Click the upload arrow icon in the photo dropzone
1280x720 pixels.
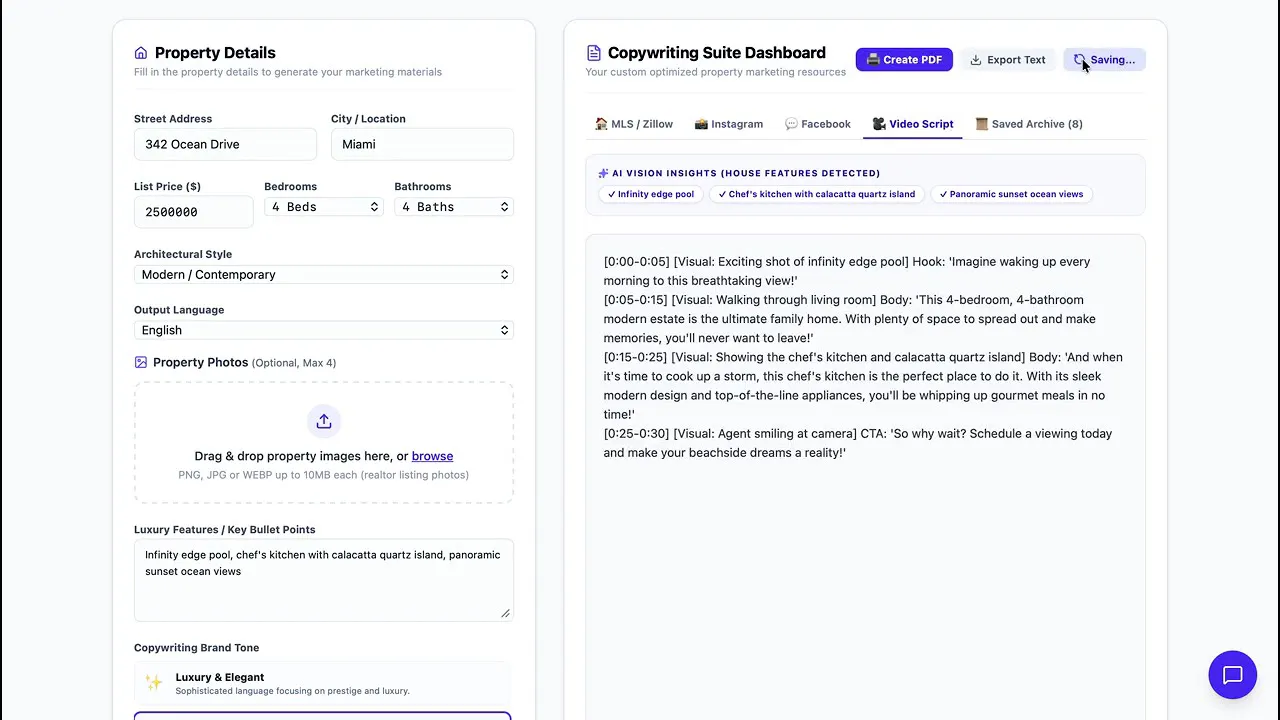(324, 422)
